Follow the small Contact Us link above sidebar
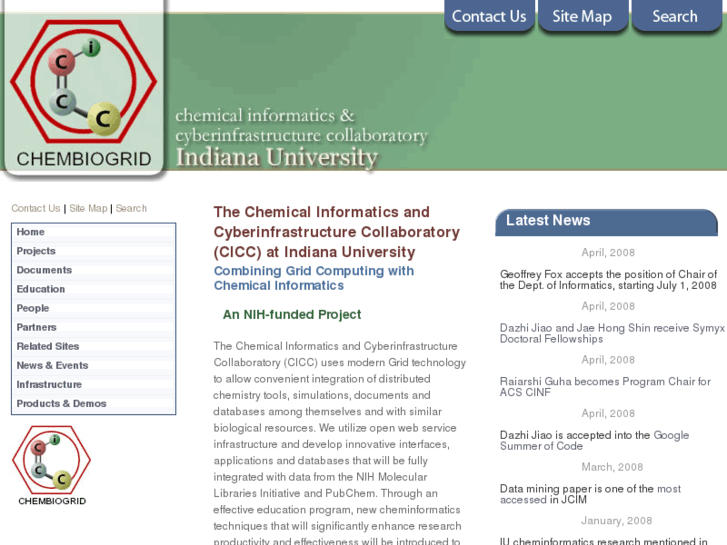The width and height of the screenshot is (727, 545). (x=36, y=208)
